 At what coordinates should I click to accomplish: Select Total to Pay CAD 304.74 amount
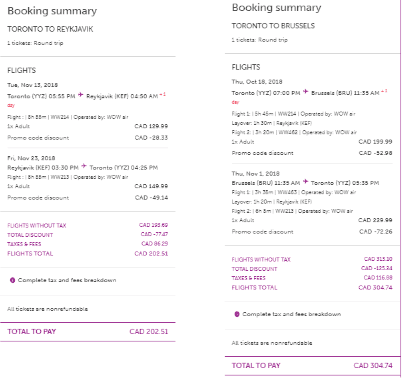(x=373, y=366)
